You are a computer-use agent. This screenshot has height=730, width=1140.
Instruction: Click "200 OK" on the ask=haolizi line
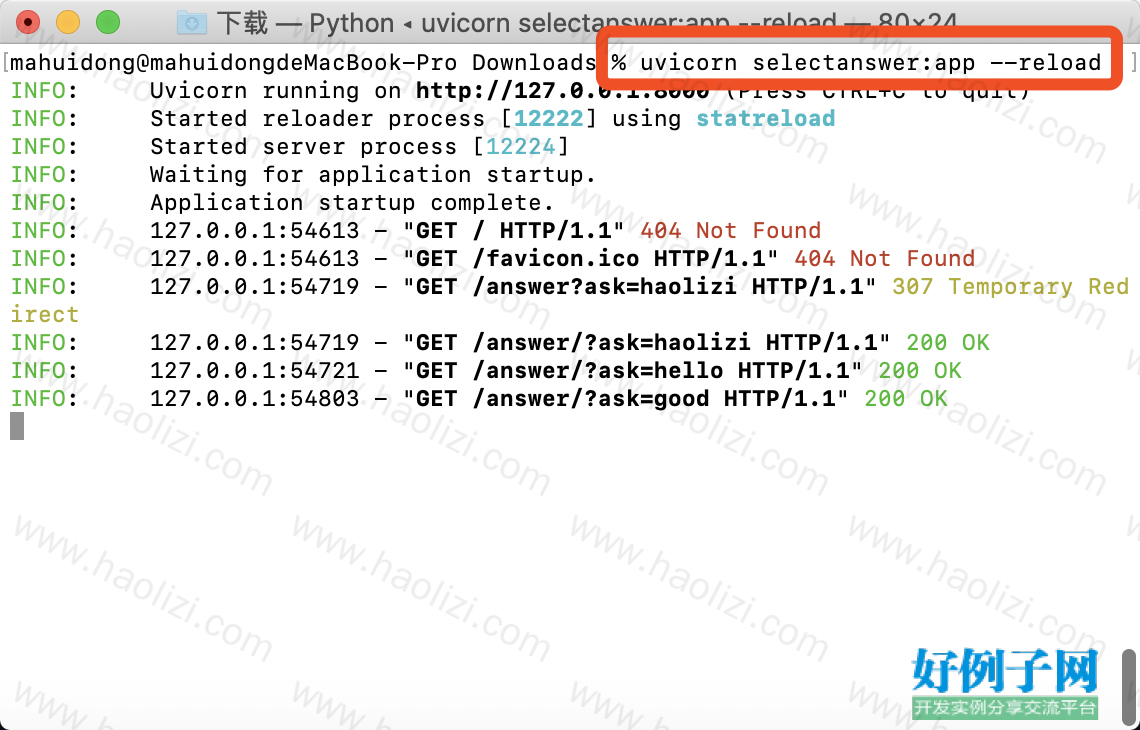[947, 342]
